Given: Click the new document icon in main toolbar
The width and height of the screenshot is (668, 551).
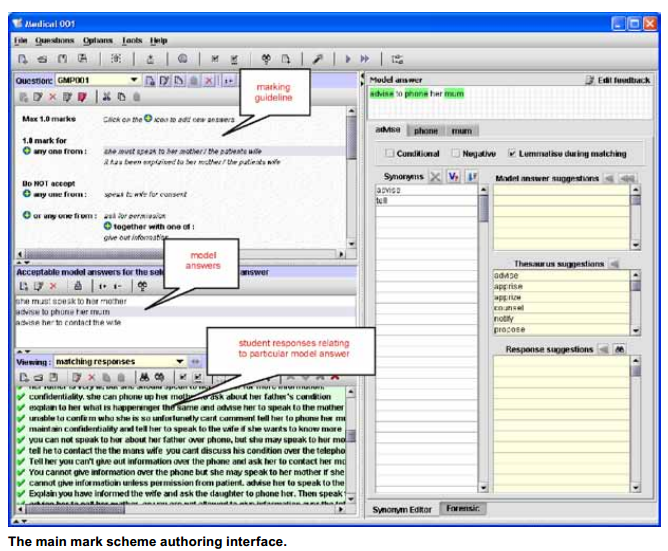Looking at the screenshot, I should [x=23, y=59].
